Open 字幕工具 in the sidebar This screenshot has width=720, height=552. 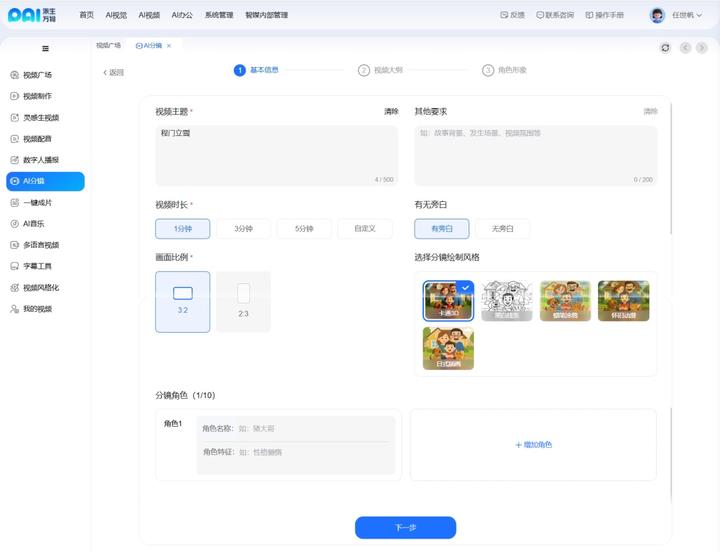(x=37, y=266)
